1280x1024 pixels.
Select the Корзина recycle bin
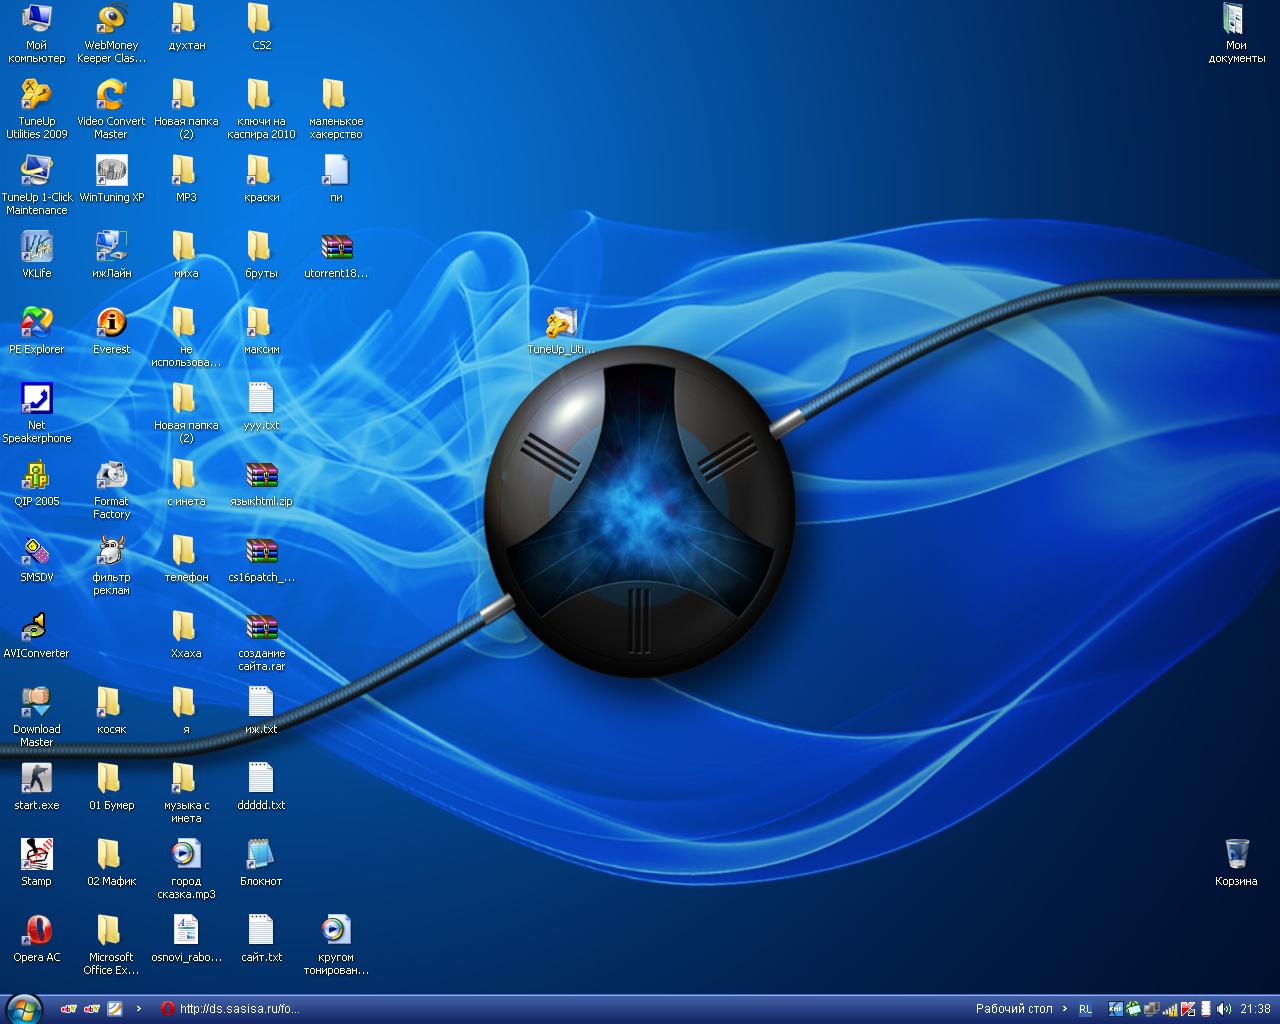(1236, 855)
